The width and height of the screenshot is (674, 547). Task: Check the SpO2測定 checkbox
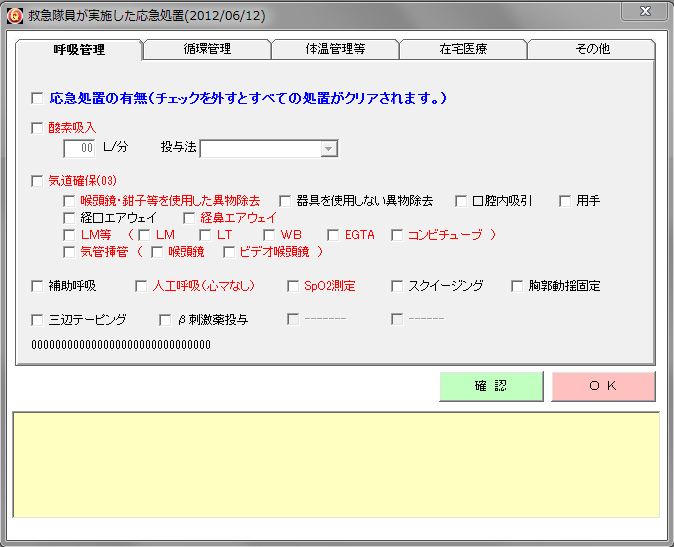click(294, 286)
